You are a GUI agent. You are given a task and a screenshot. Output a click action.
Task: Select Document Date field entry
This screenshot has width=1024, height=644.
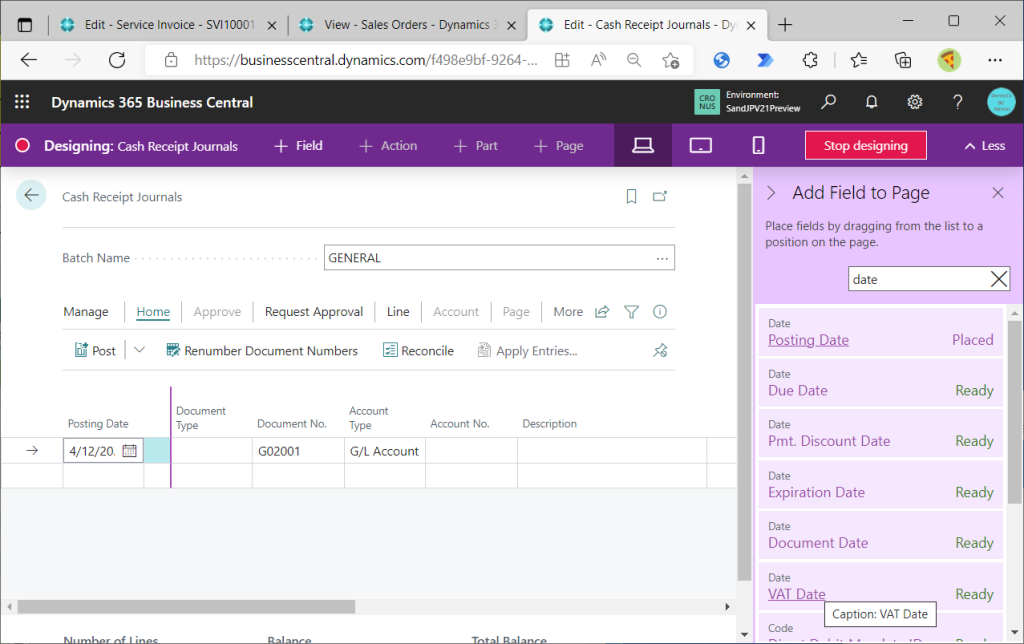pyautogui.click(x=880, y=535)
